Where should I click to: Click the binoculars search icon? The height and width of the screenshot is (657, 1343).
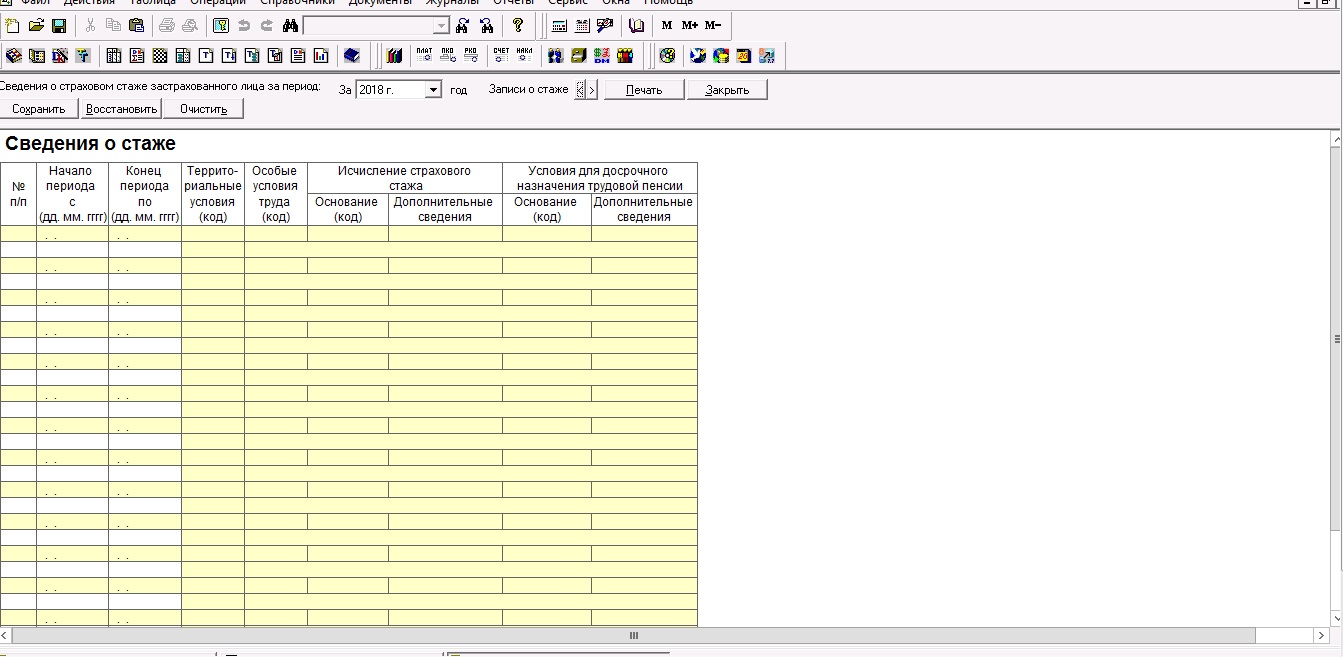290,26
